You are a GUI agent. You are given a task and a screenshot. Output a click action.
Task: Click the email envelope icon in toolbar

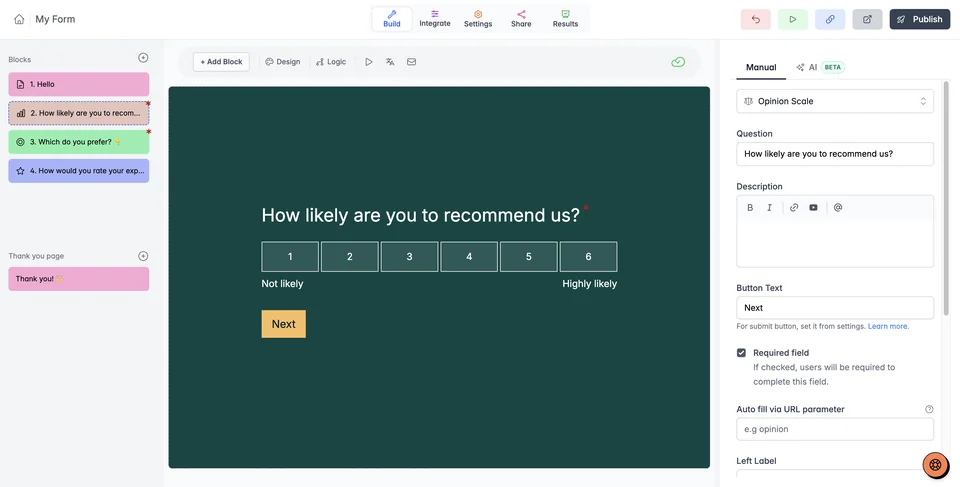[x=411, y=62]
